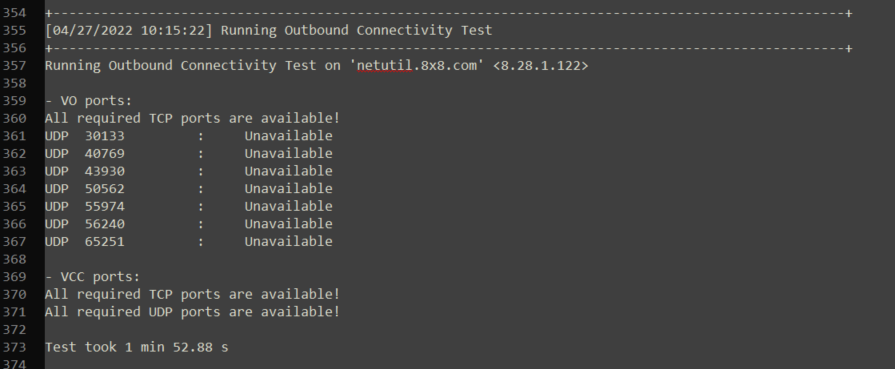This screenshot has height=369, width=895.
Task: Click 'All required UDP ports are available!' text
Action: (x=192, y=312)
